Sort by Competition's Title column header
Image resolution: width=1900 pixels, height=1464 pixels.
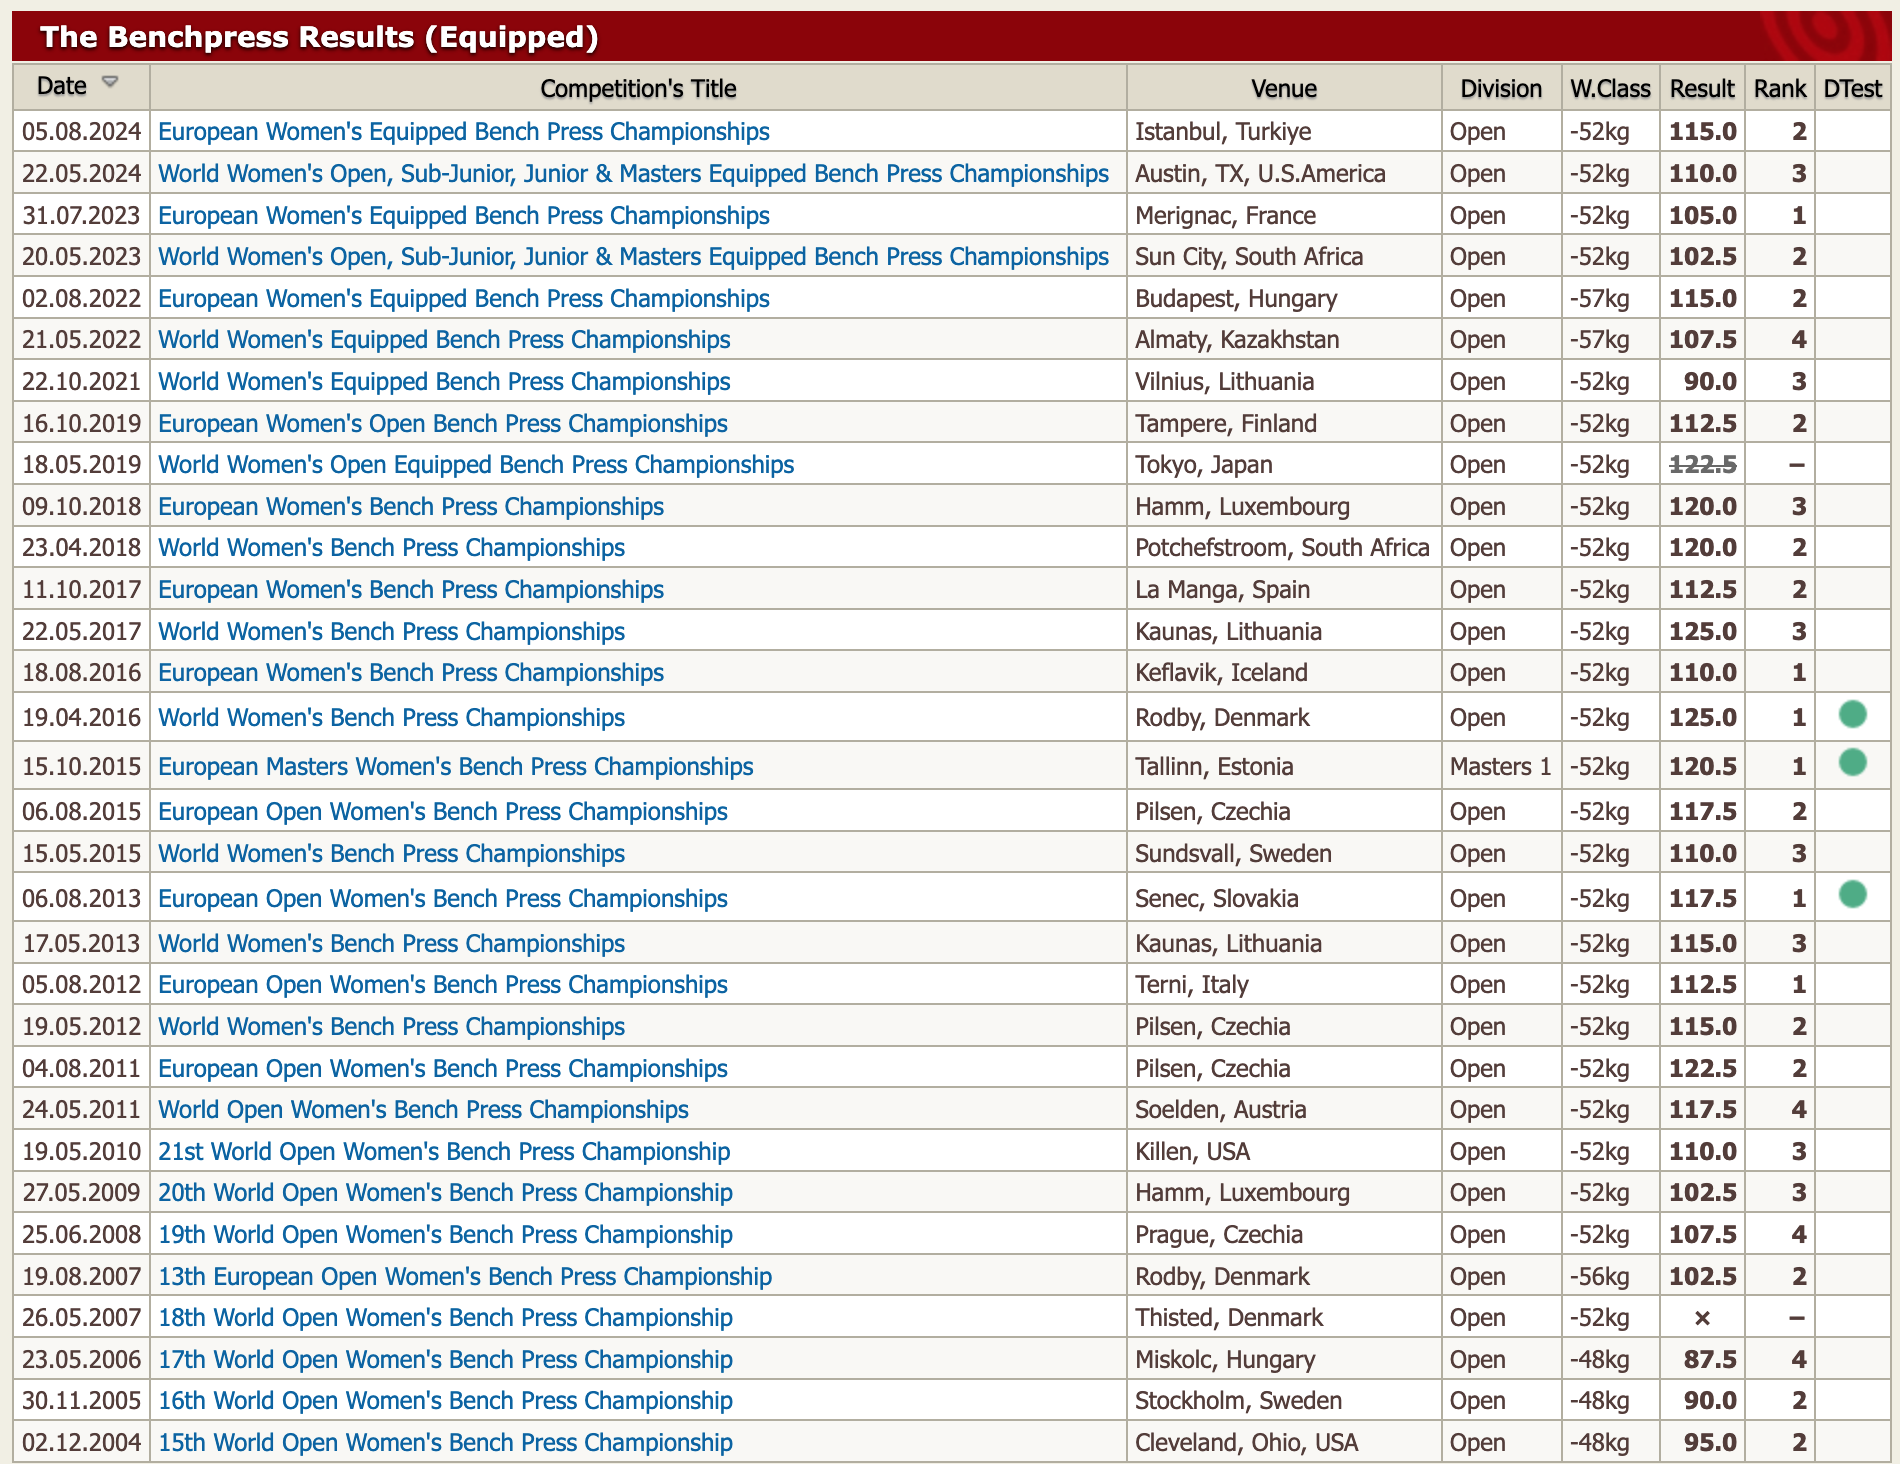tap(638, 89)
